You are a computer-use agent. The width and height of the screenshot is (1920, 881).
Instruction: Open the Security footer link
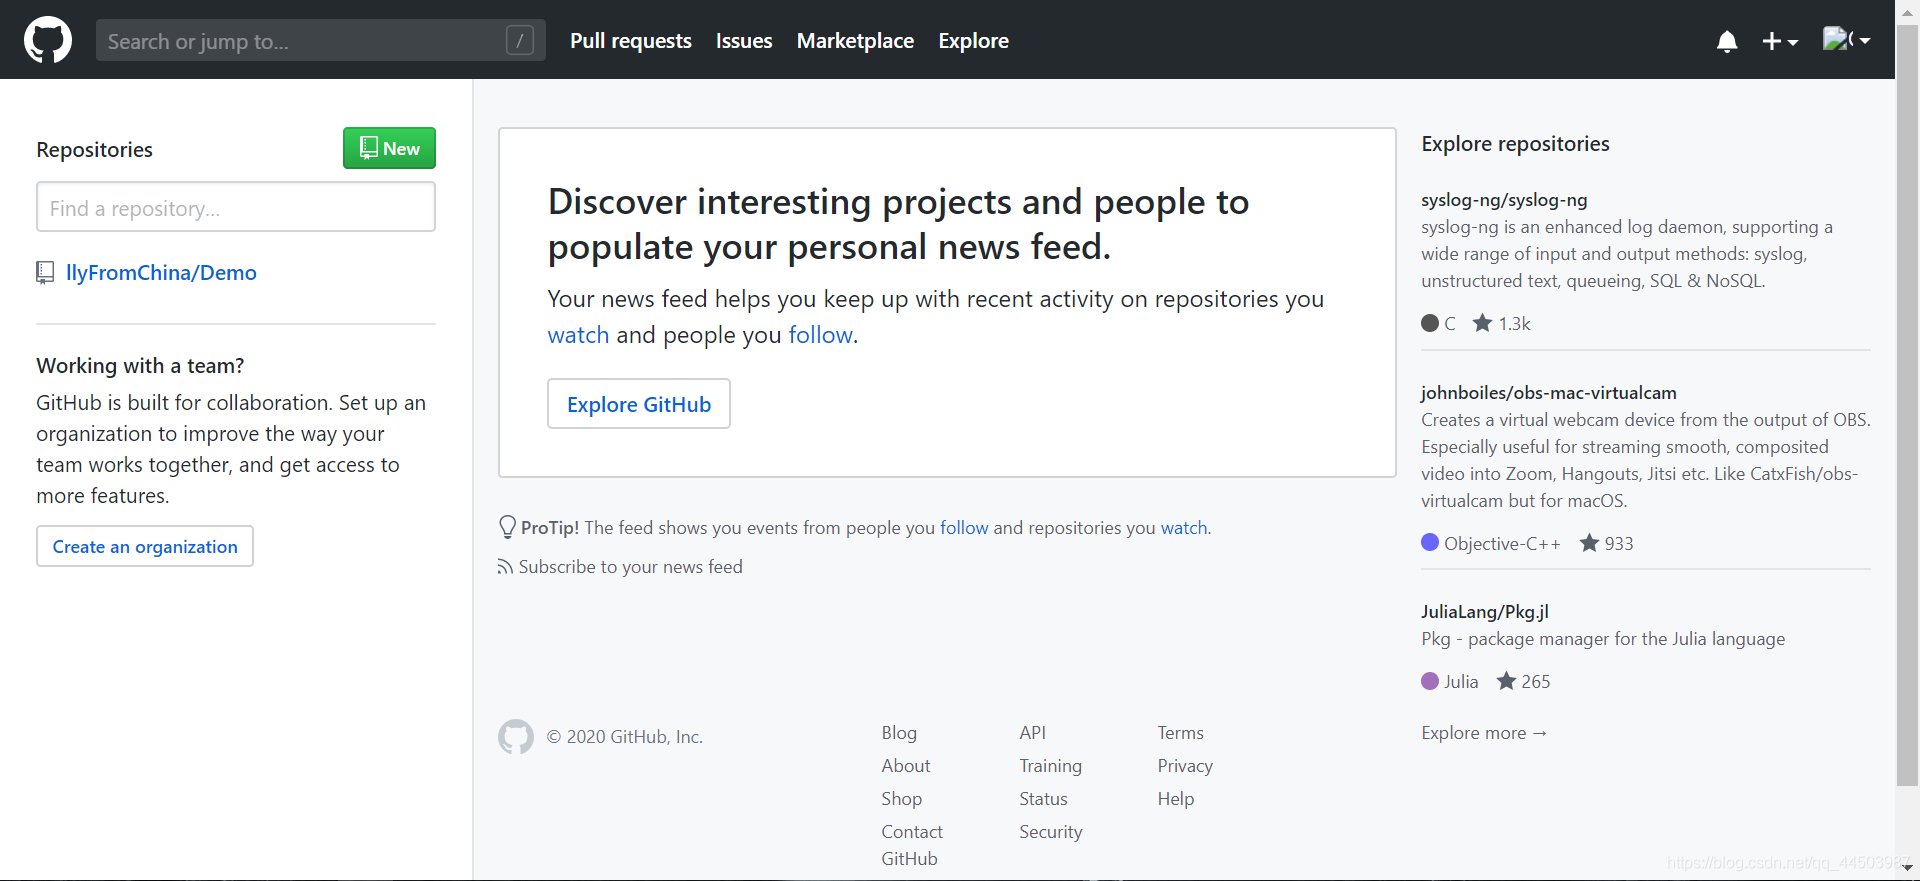point(1051,832)
